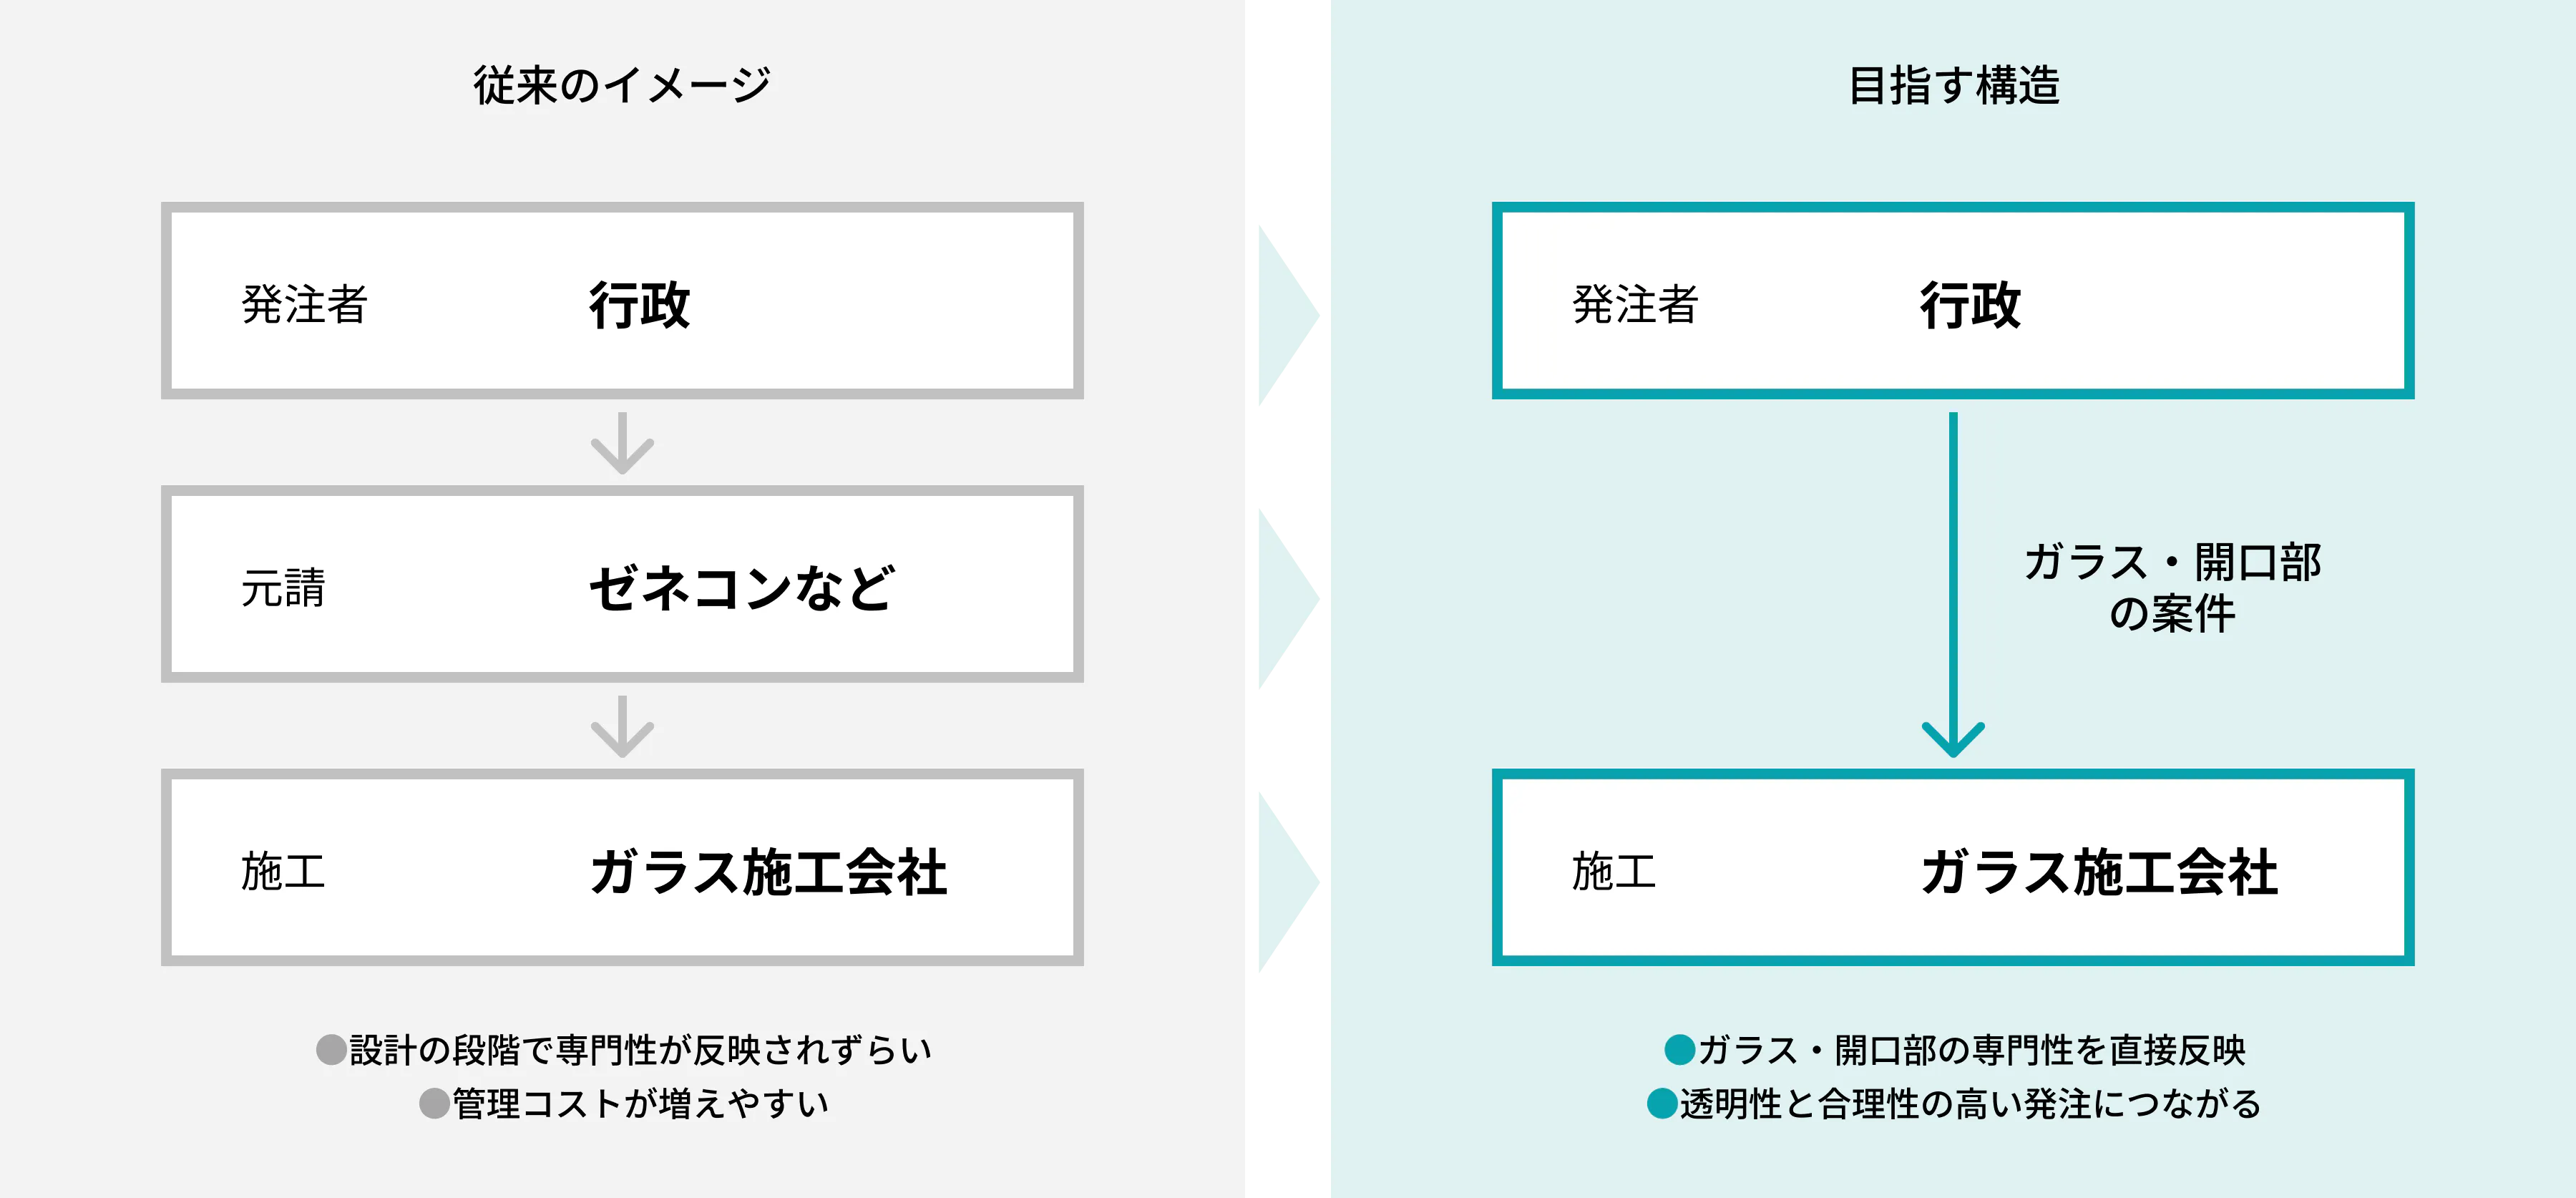Viewport: 2576px width, 1198px height.
Task: Click the gray bullet before 管理コストが増えやすい
Action: pyautogui.click(x=434, y=1103)
